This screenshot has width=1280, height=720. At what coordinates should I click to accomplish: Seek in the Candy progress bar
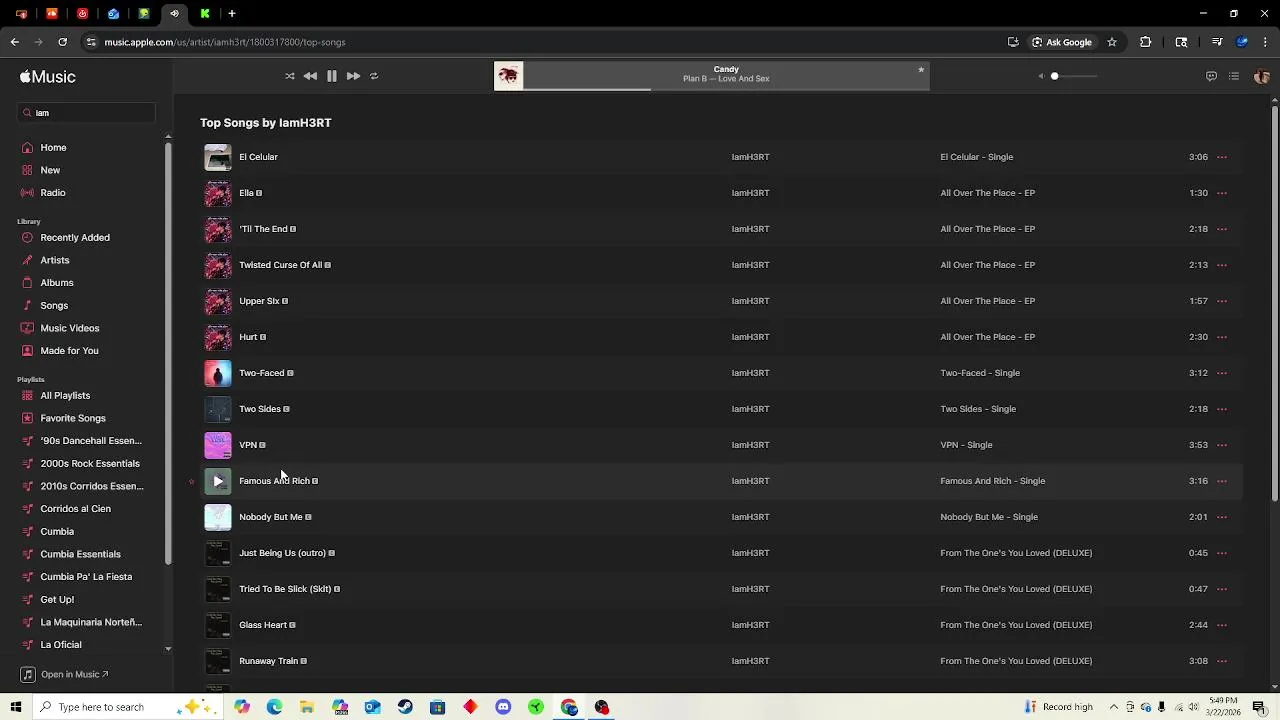(x=726, y=89)
